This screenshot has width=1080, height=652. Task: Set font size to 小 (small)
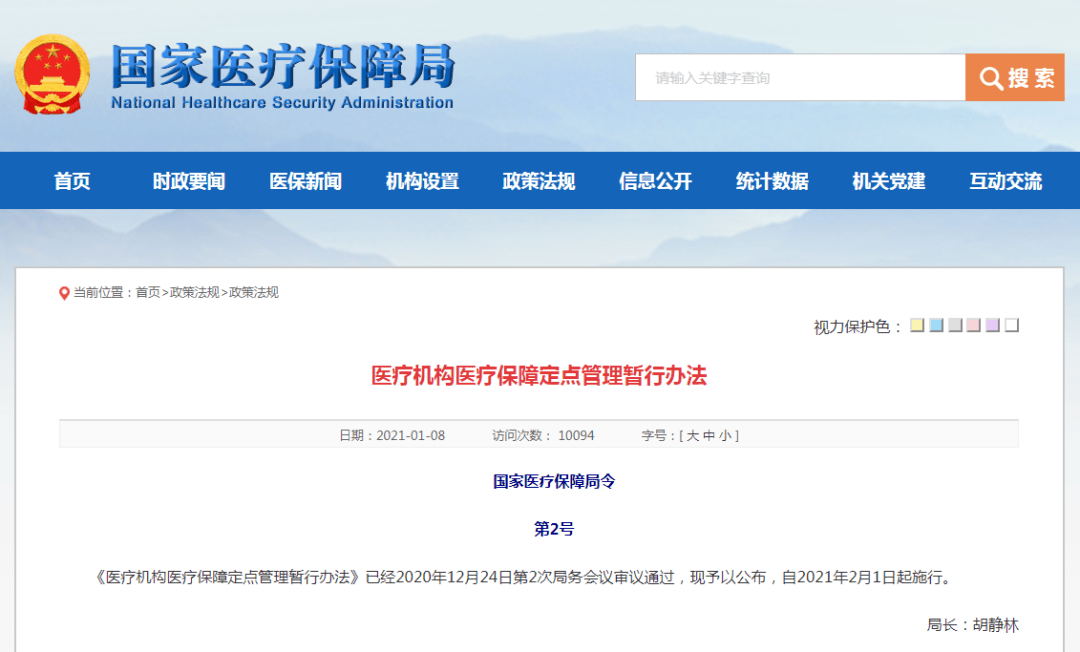pyautogui.click(x=725, y=436)
